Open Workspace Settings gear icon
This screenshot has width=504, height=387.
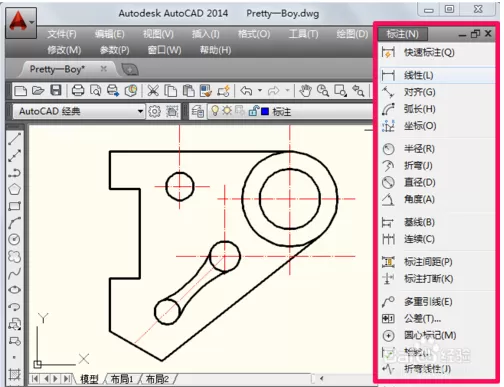tap(154, 112)
